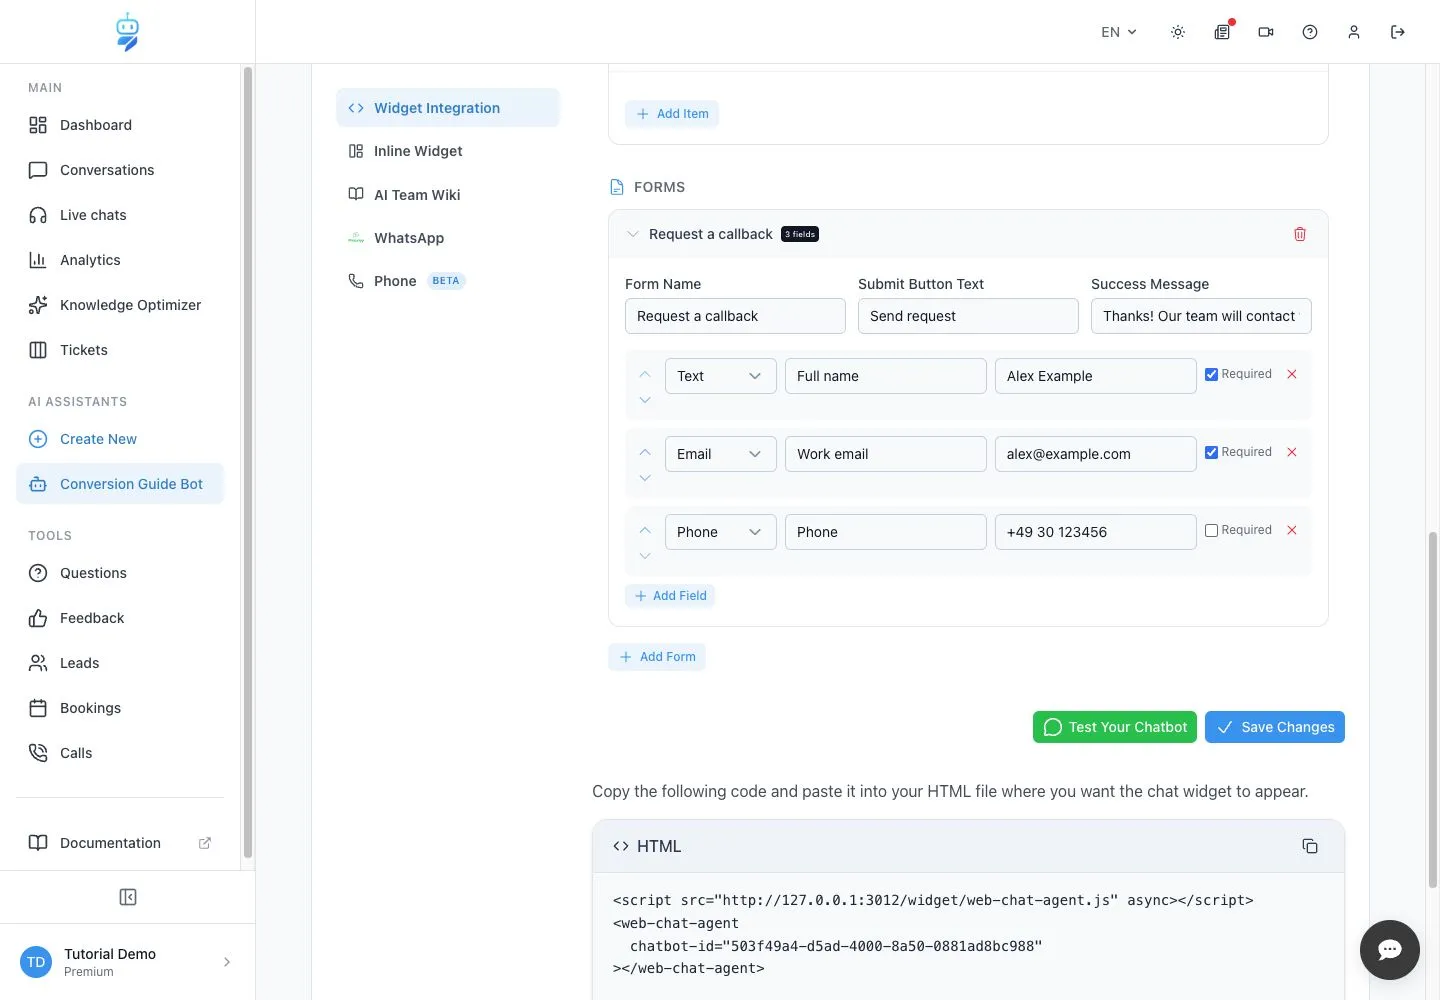Go to Dashboard in the sidebar
The height and width of the screenshot is (1000, 1440).
(x=120, y=125)
